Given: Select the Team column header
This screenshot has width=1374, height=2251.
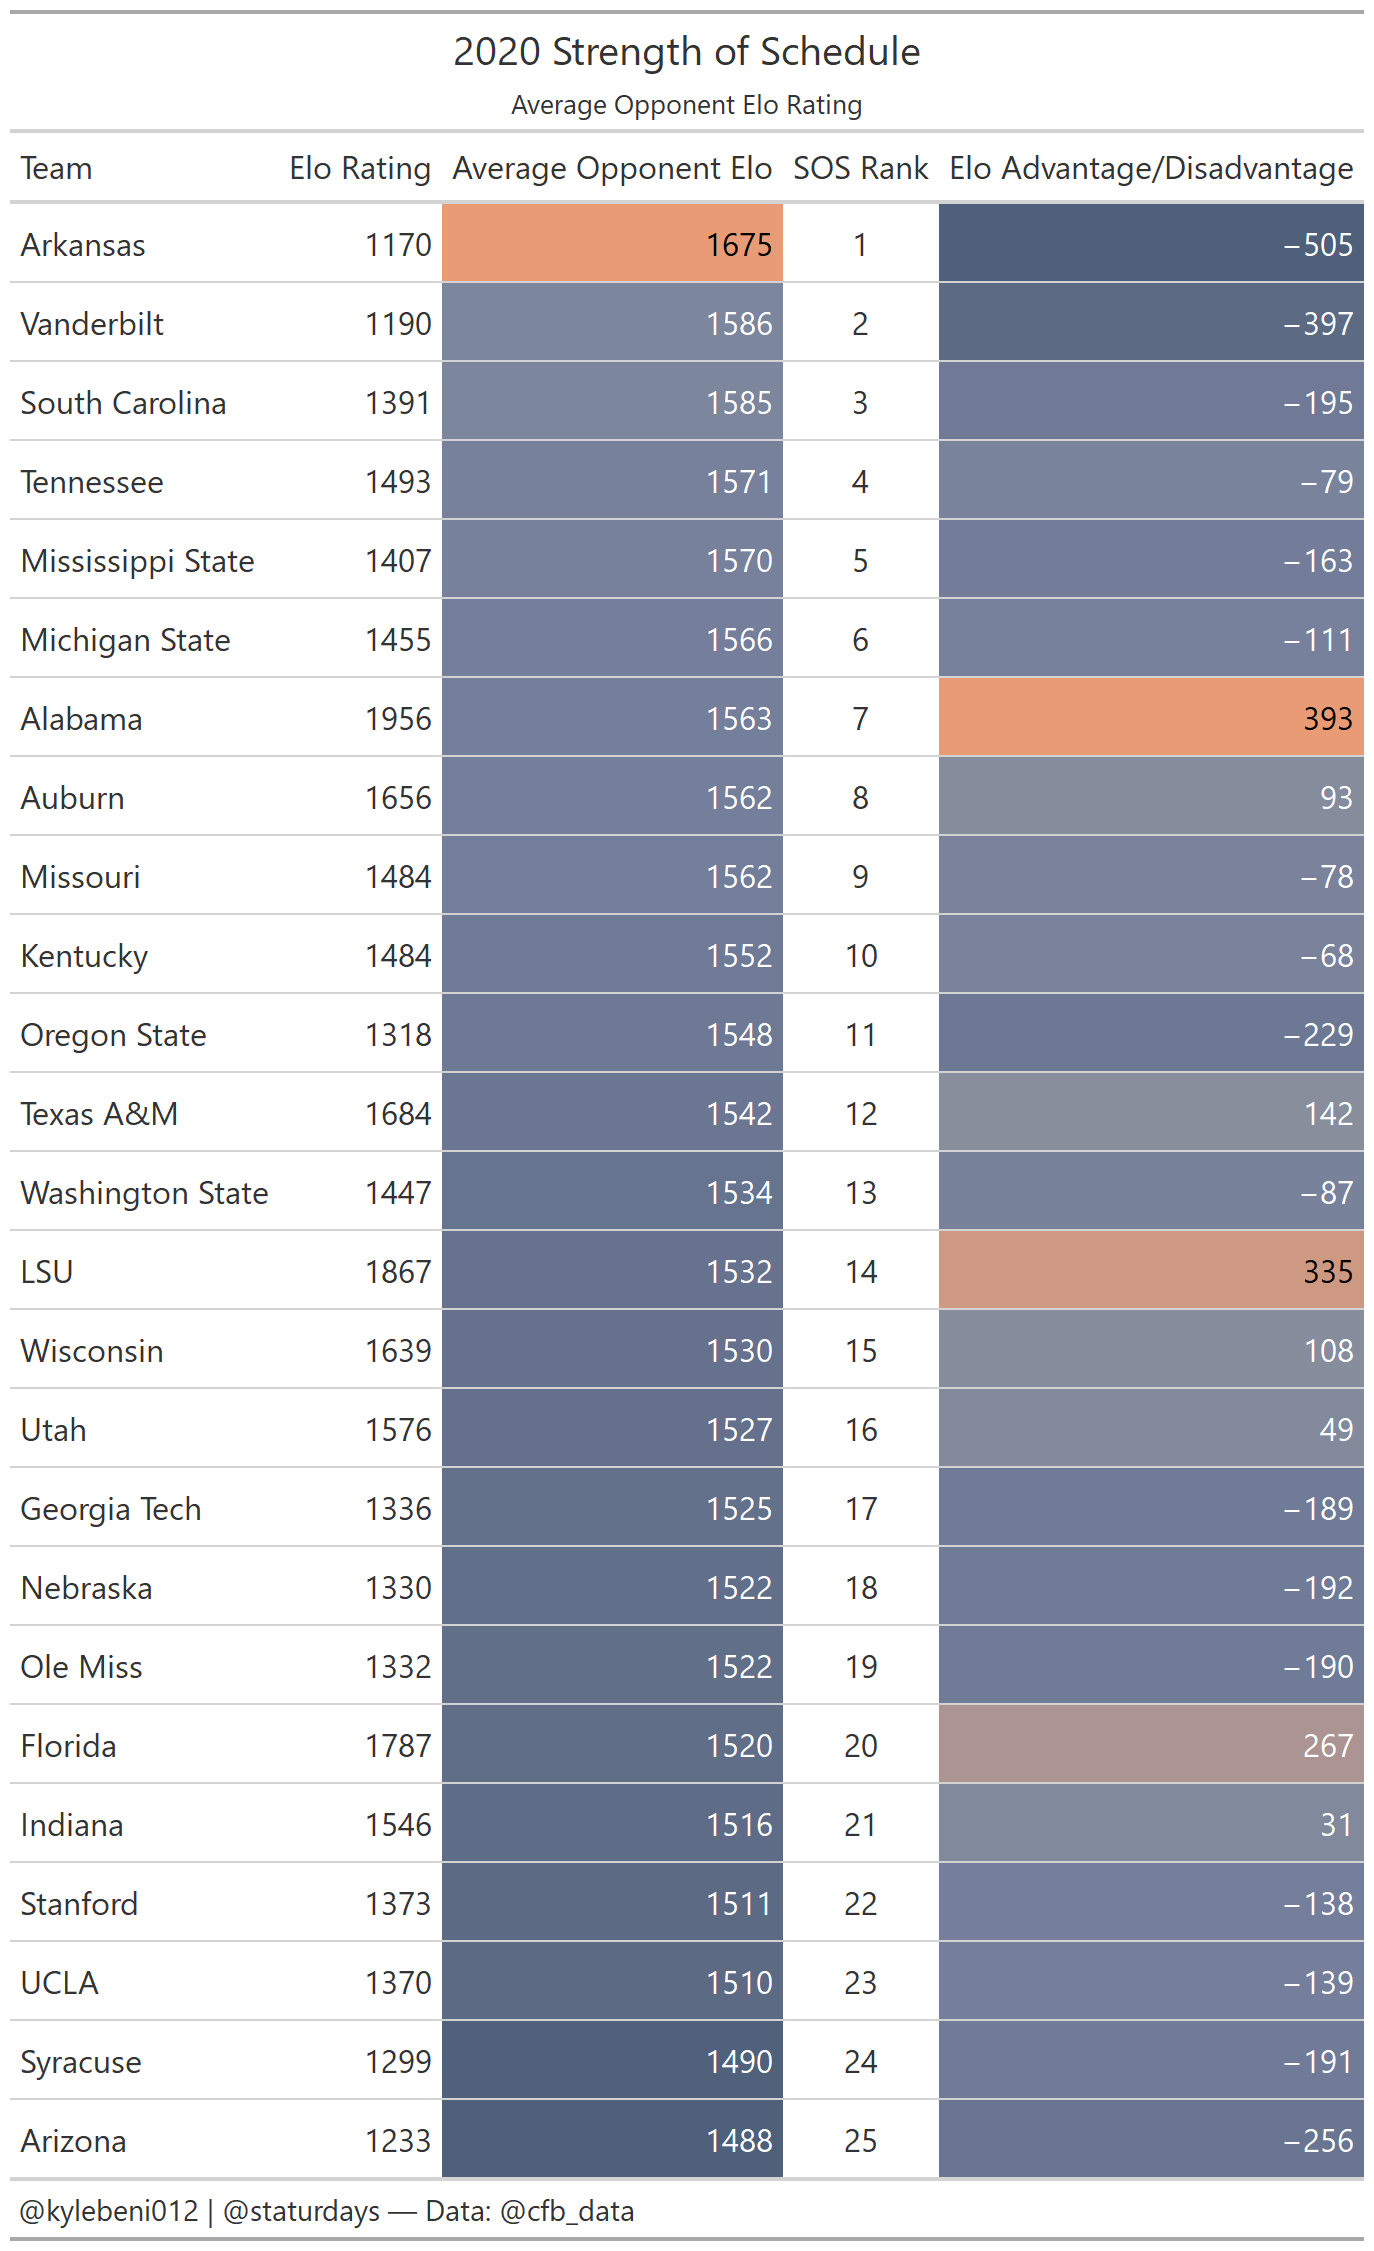Looking at the screenshot, I should pyautogui.click(x=56, y=168).
